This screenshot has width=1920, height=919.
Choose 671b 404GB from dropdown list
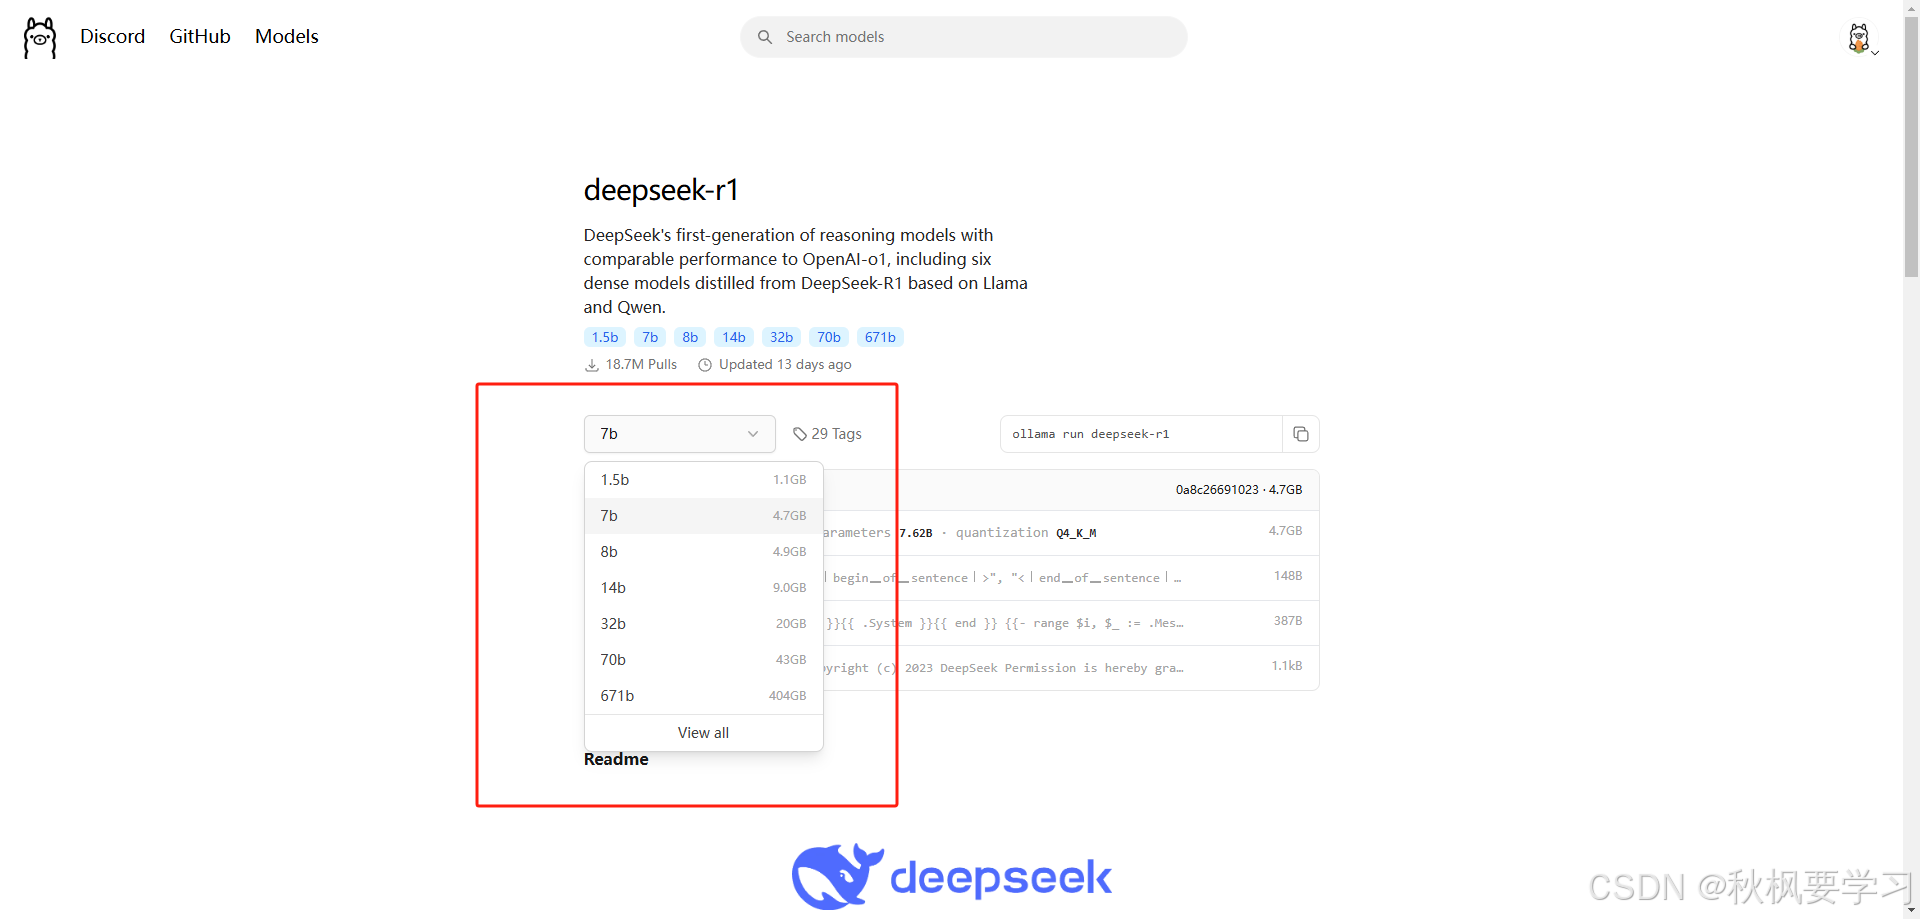703,696
